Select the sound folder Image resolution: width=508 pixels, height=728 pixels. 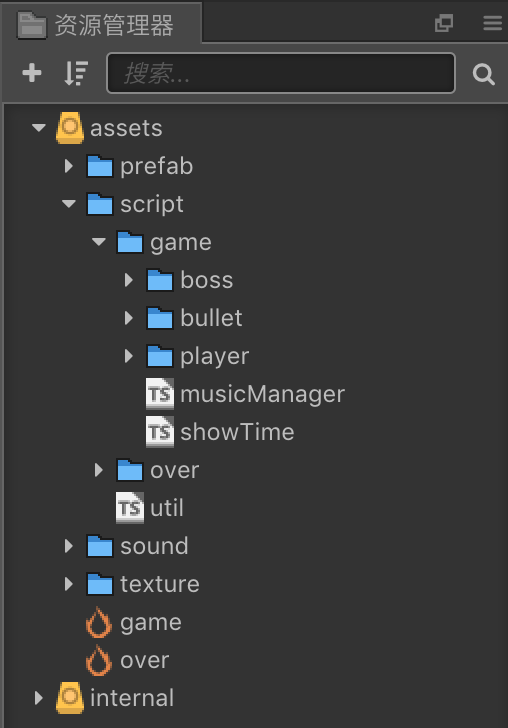pyautogui.click(x=137, y=546)
